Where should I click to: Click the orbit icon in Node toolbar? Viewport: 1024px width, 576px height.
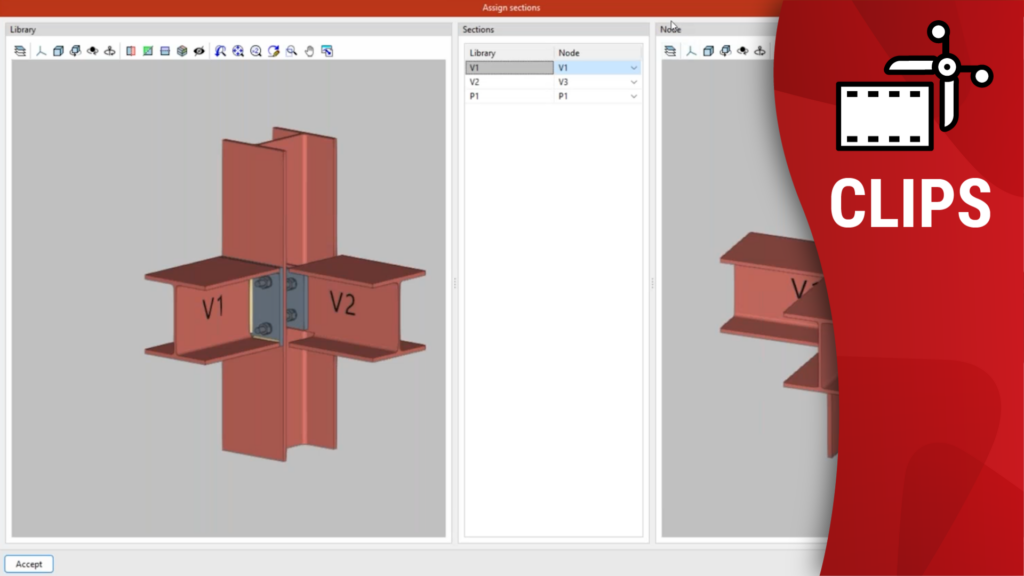tap(759, 51)
